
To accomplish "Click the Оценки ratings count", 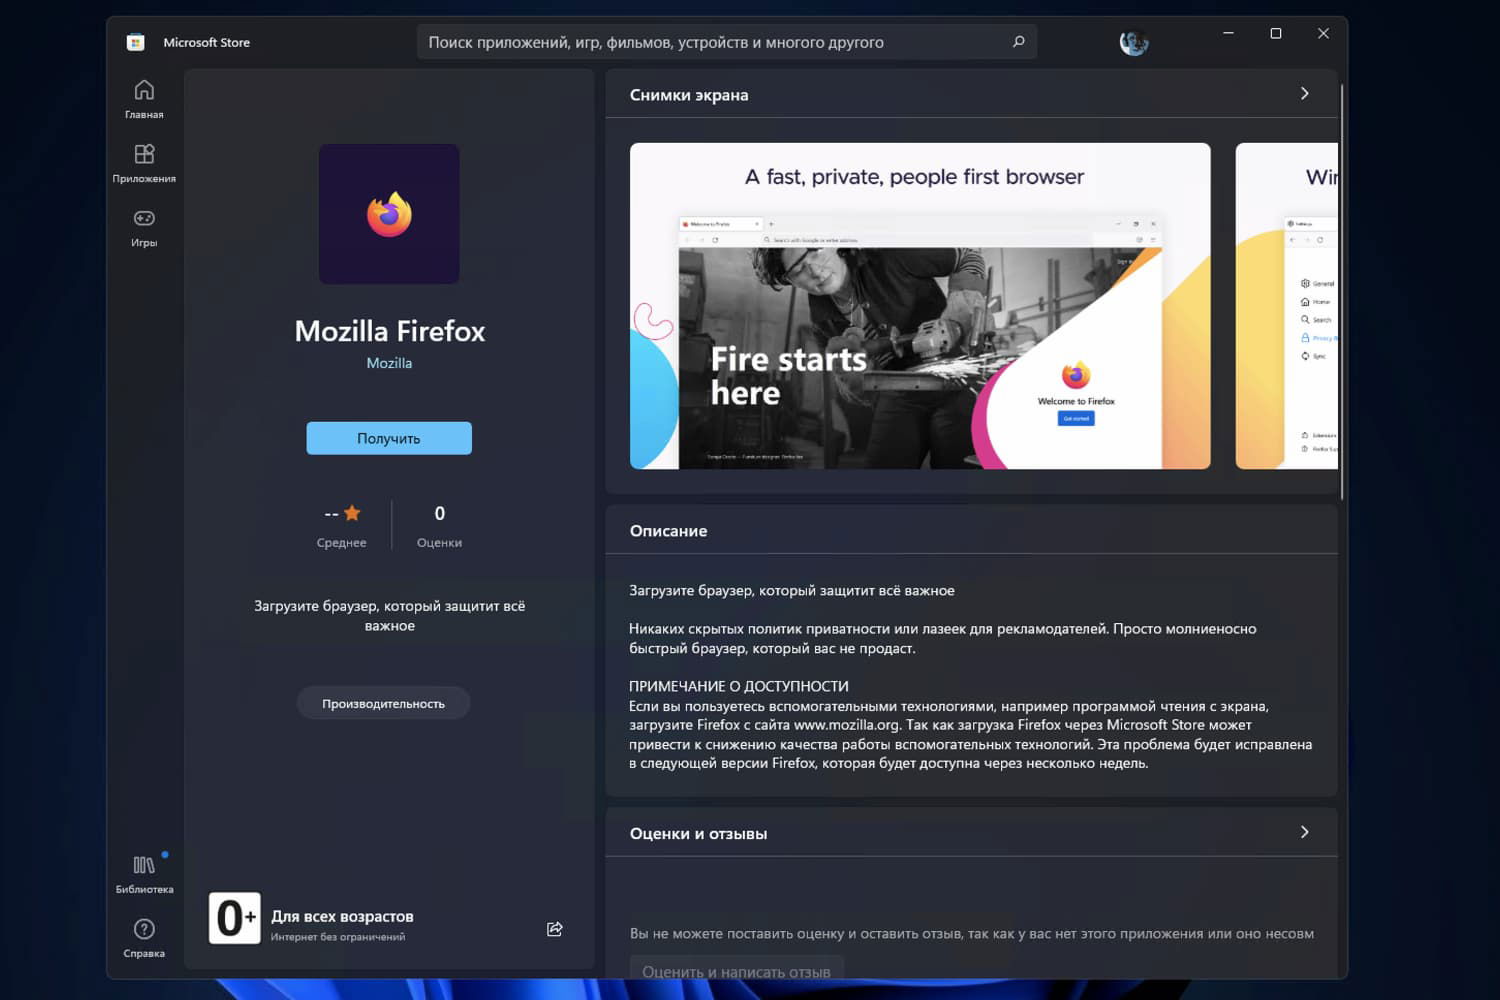I will [439, 525].
